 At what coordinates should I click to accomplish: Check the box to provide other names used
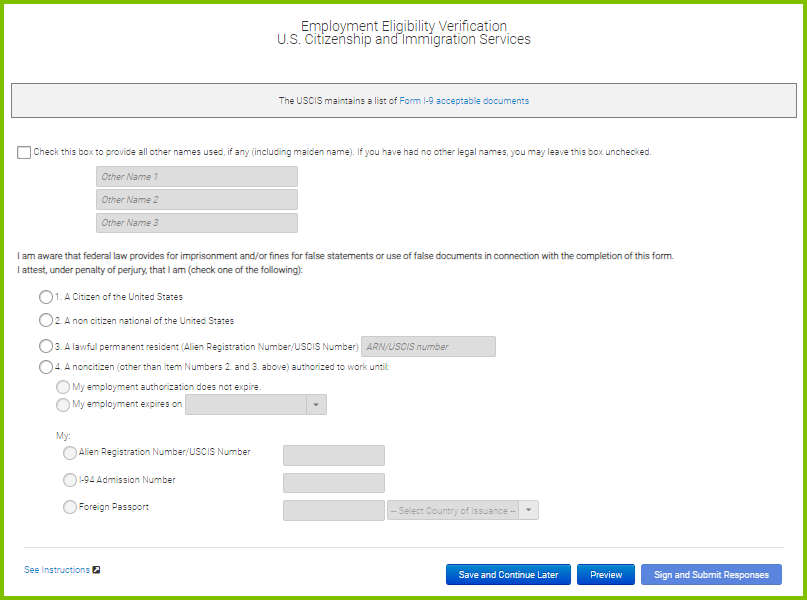pyautogui.click(x=24, y=152)
